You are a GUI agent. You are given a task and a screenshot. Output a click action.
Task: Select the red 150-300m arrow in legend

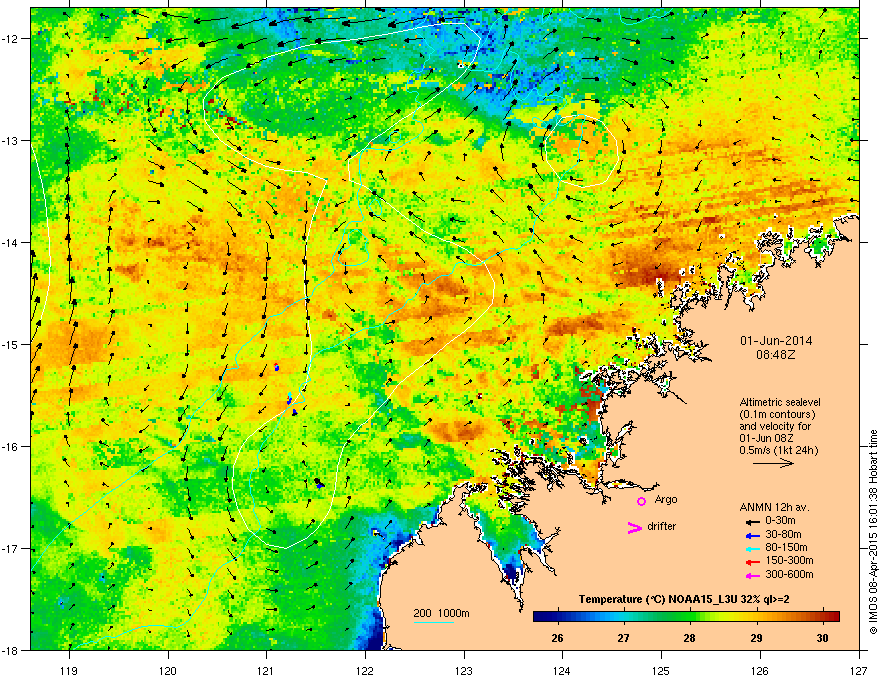click(753, 562)
